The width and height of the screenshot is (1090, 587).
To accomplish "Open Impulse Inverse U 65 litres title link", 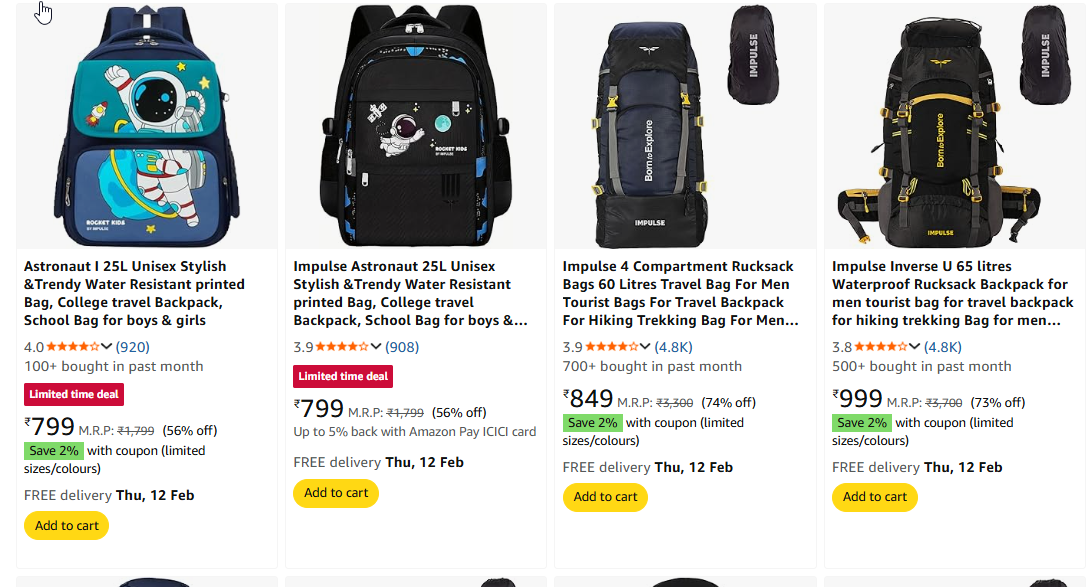I will click(x=952, y=293).
